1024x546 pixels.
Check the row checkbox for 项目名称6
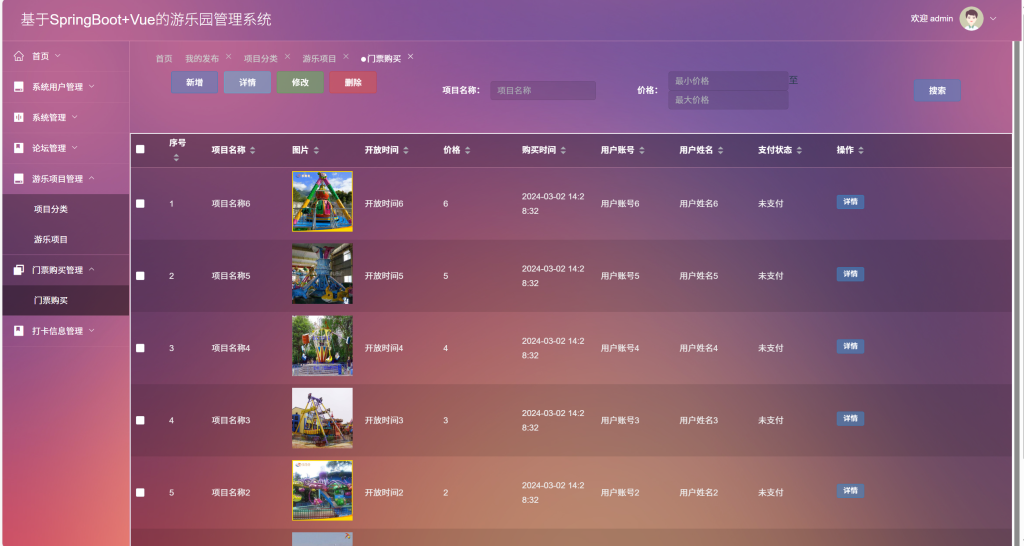pyautogui.click(x=140, y=204)
